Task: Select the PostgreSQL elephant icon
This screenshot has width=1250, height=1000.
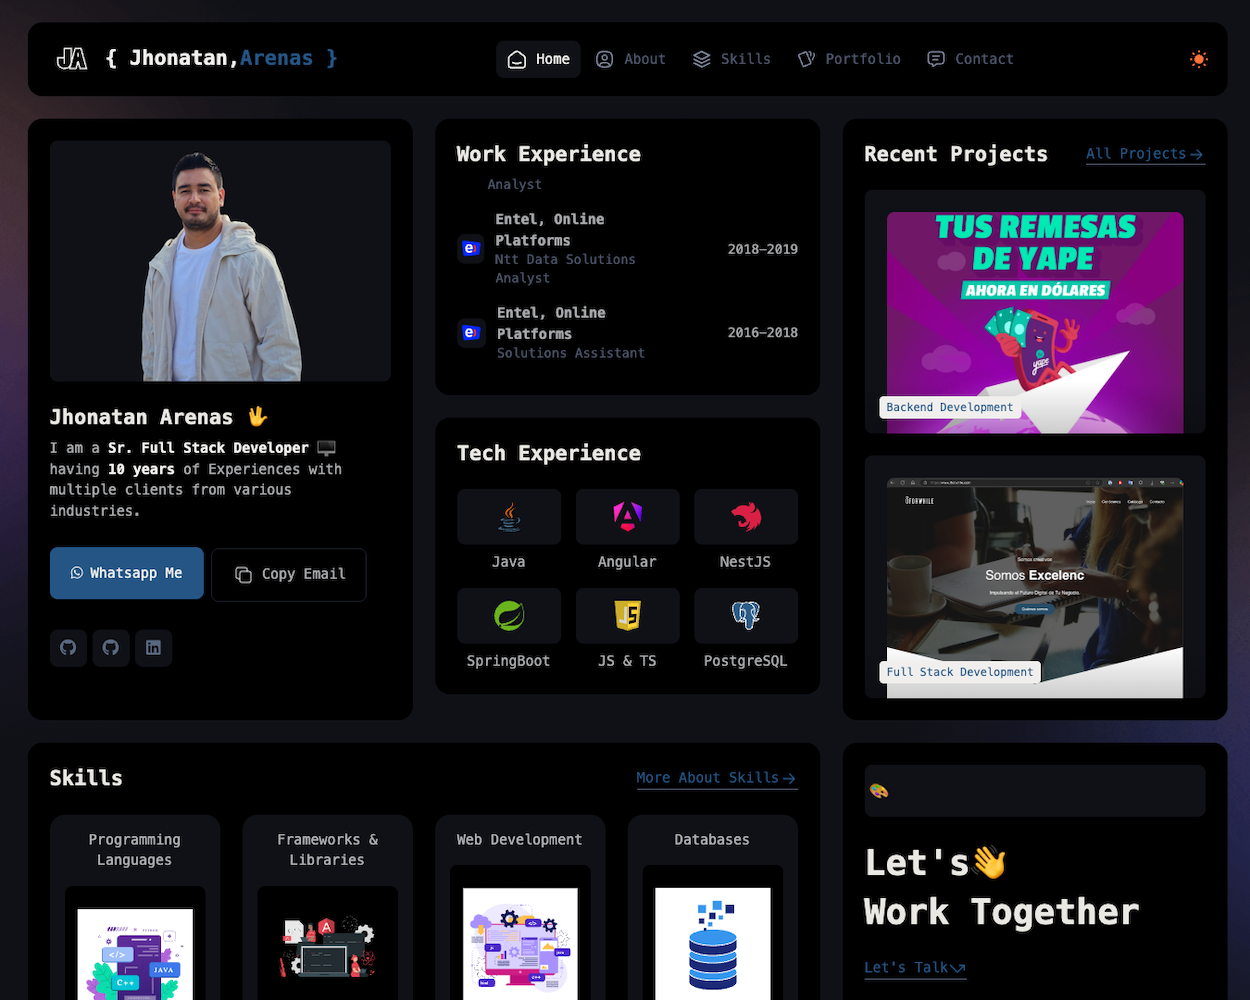Action: coord(746,615)
